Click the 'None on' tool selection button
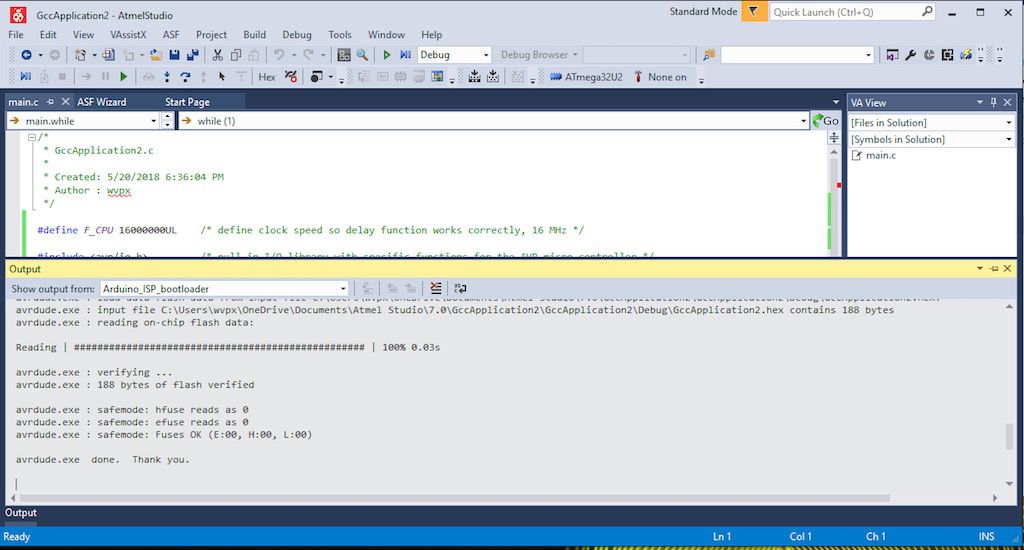 pyautogui.click(x=660, y=77)
